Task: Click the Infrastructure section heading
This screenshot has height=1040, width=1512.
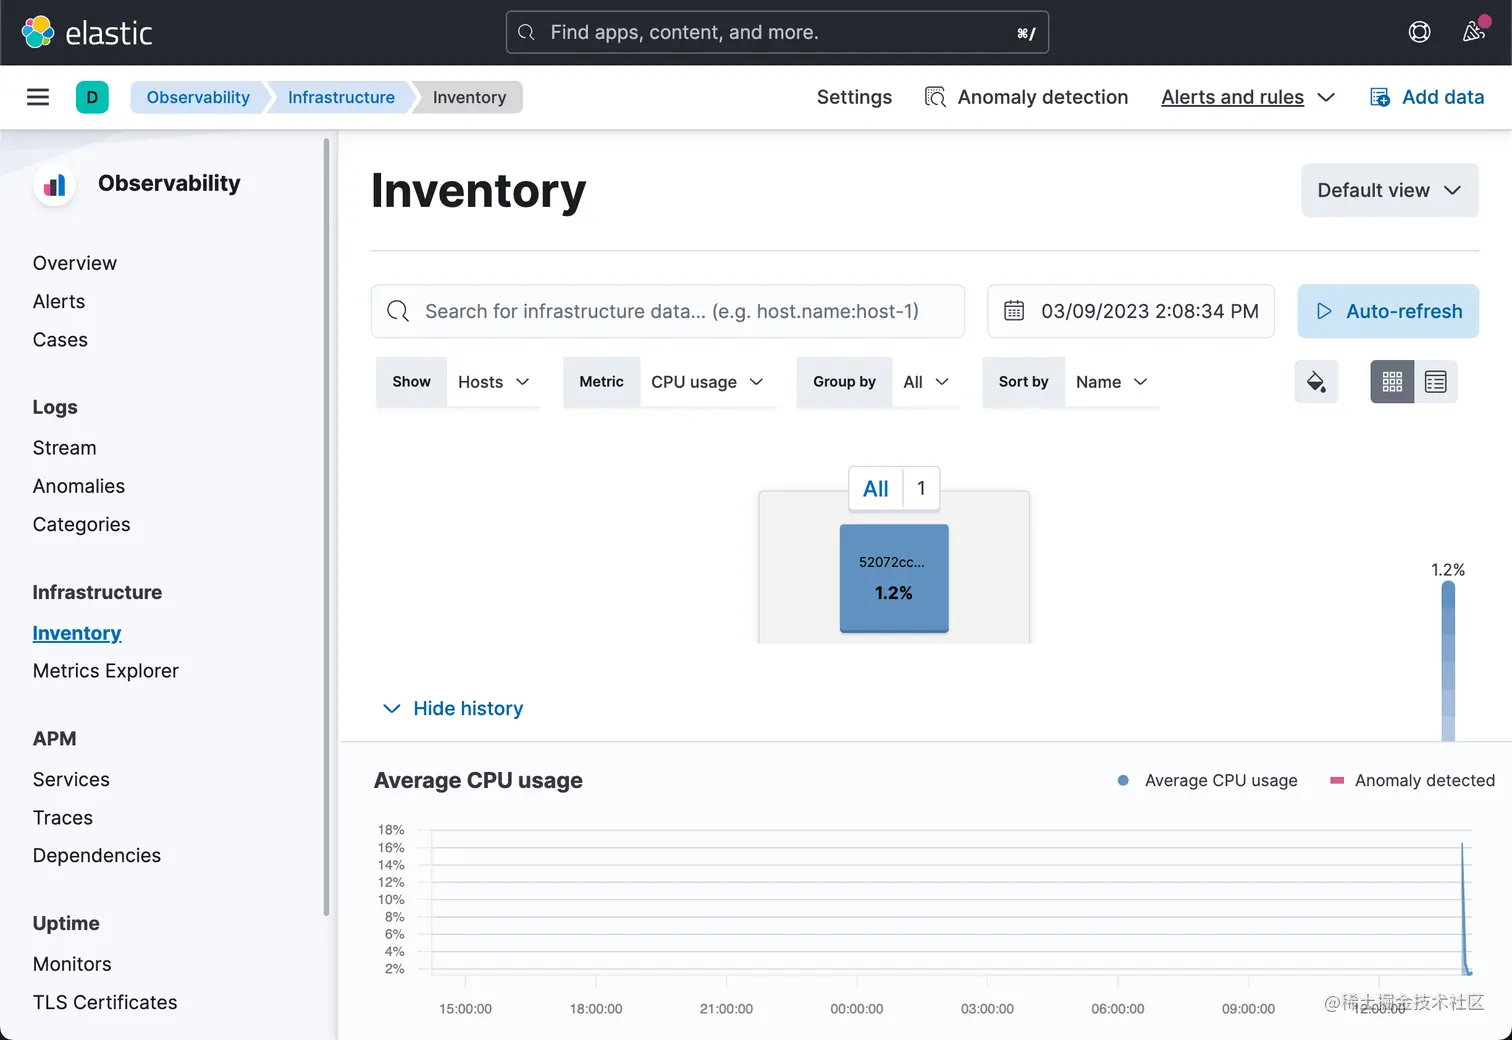Action: click(97, 592)
